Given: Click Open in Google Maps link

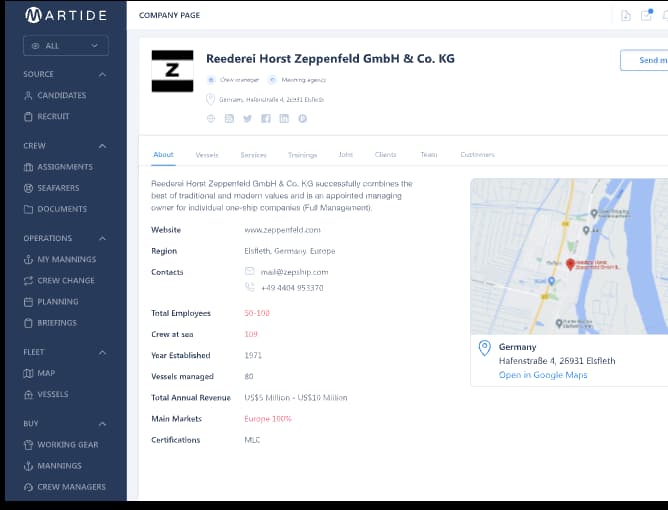Looking at the screenshot, I should (x=543, y=375).
